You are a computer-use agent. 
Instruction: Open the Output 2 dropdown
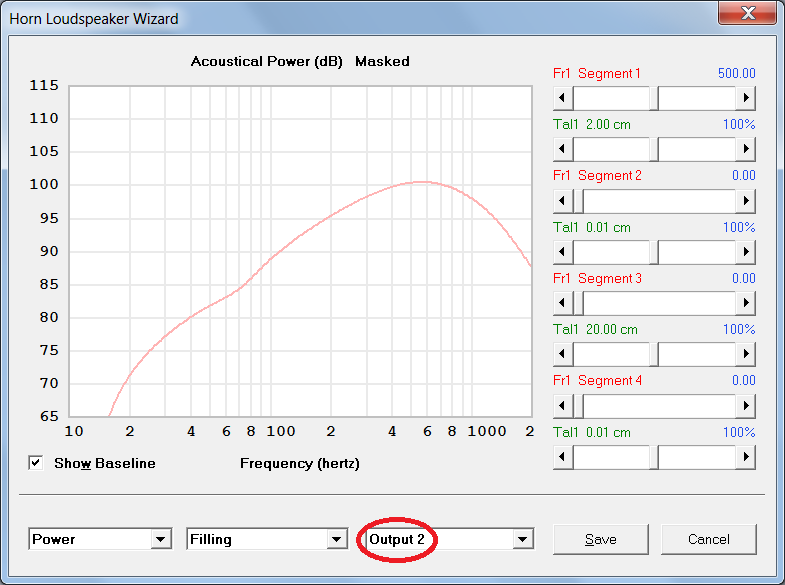(x=523, y=539)
